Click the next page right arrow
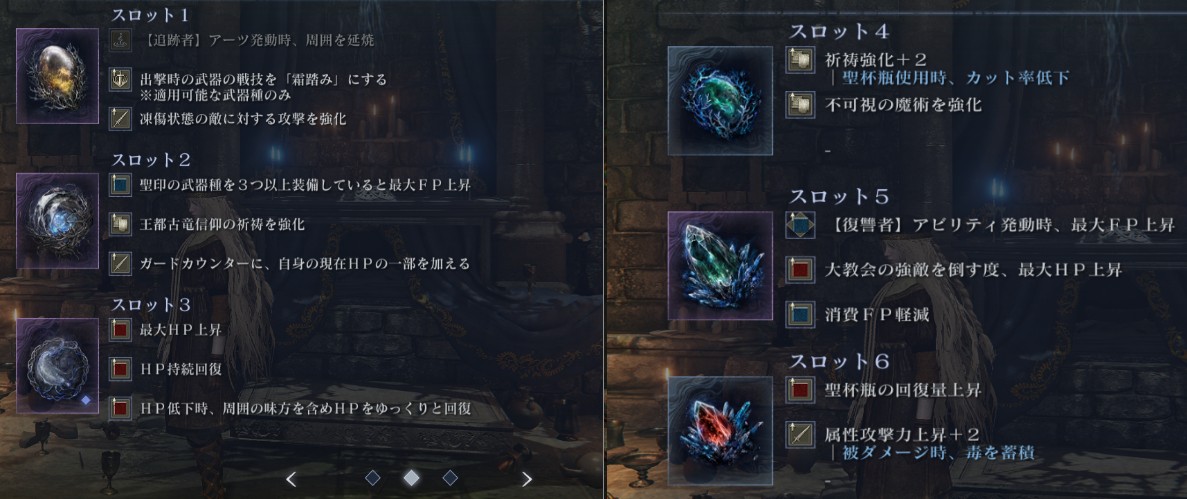This screenshot has width=1187, height=499. (527, 478)
